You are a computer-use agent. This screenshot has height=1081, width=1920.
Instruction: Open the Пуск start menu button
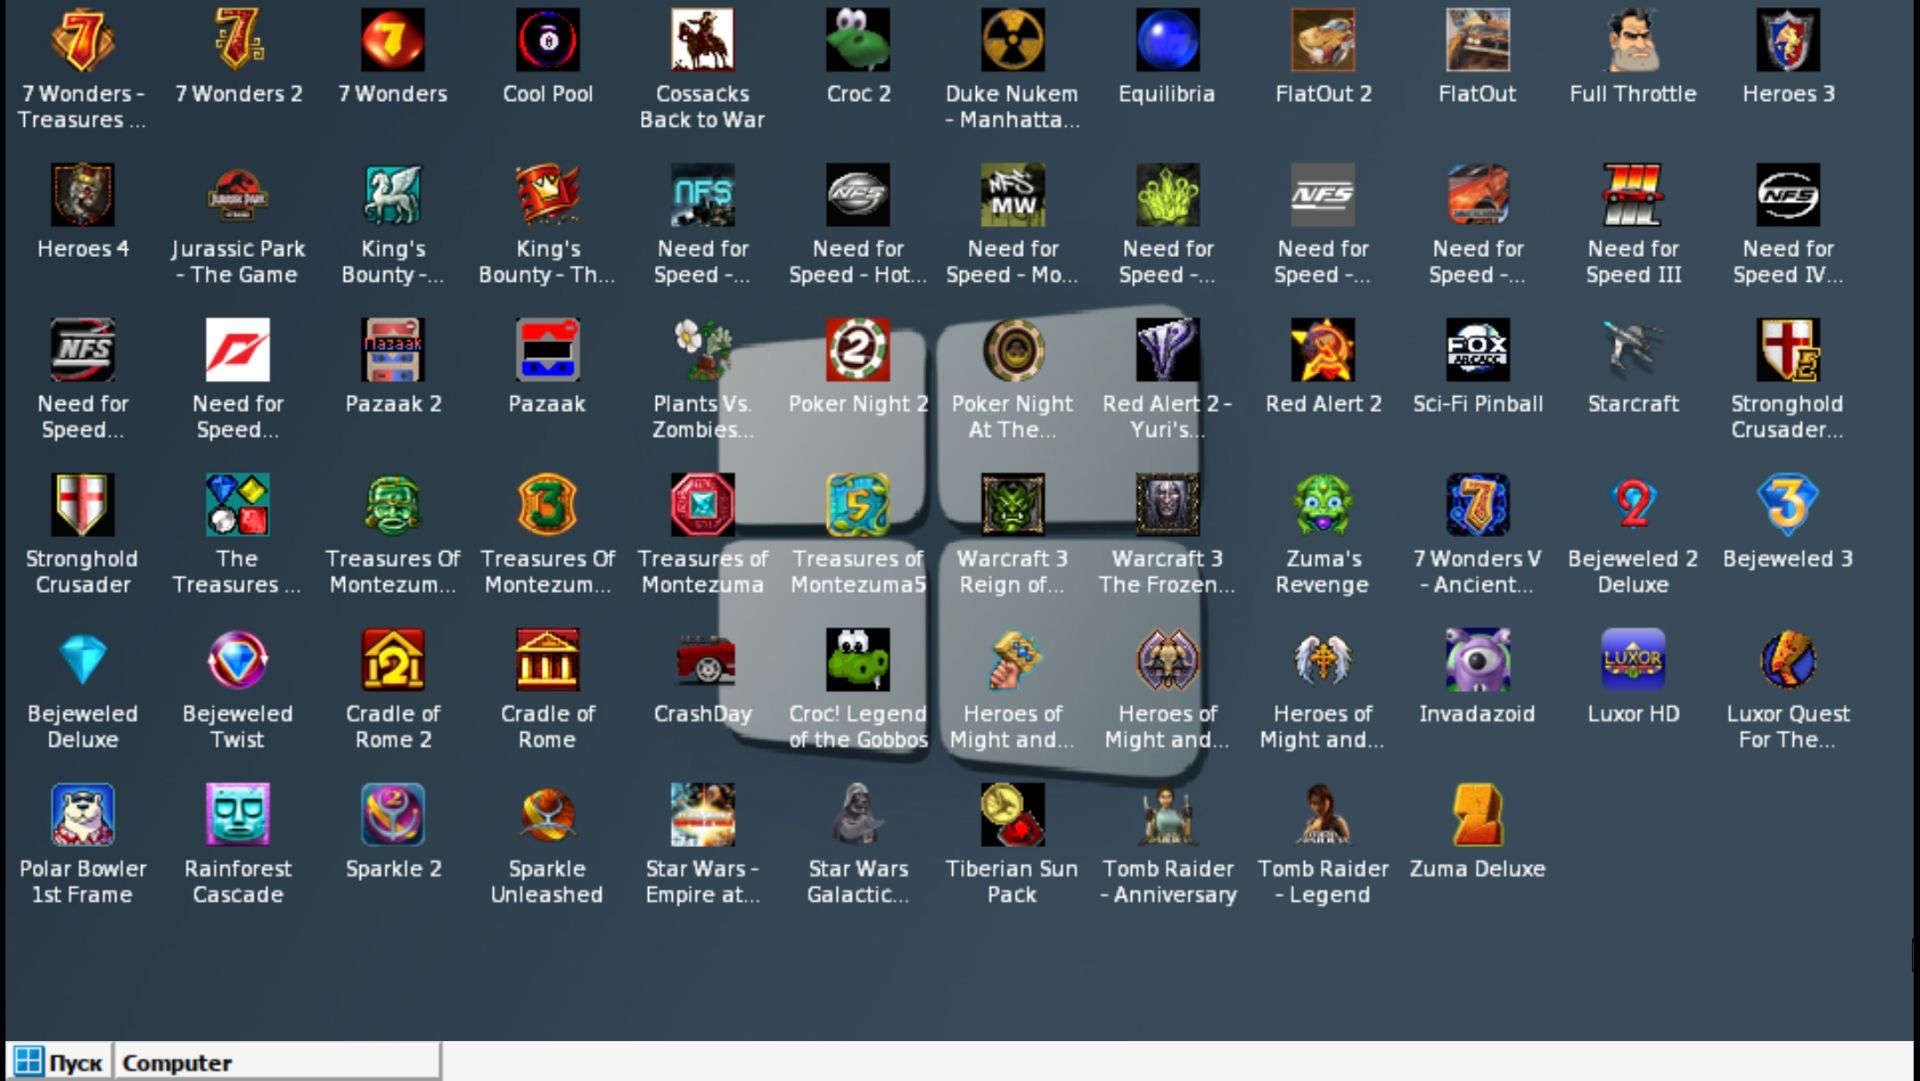[60, 1062]
